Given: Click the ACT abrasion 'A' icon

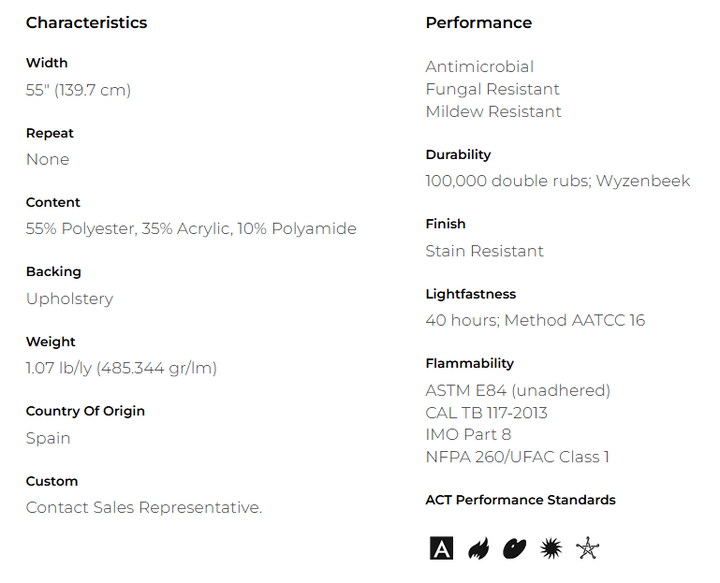Looking at the screenshot, I should point(441,548).
